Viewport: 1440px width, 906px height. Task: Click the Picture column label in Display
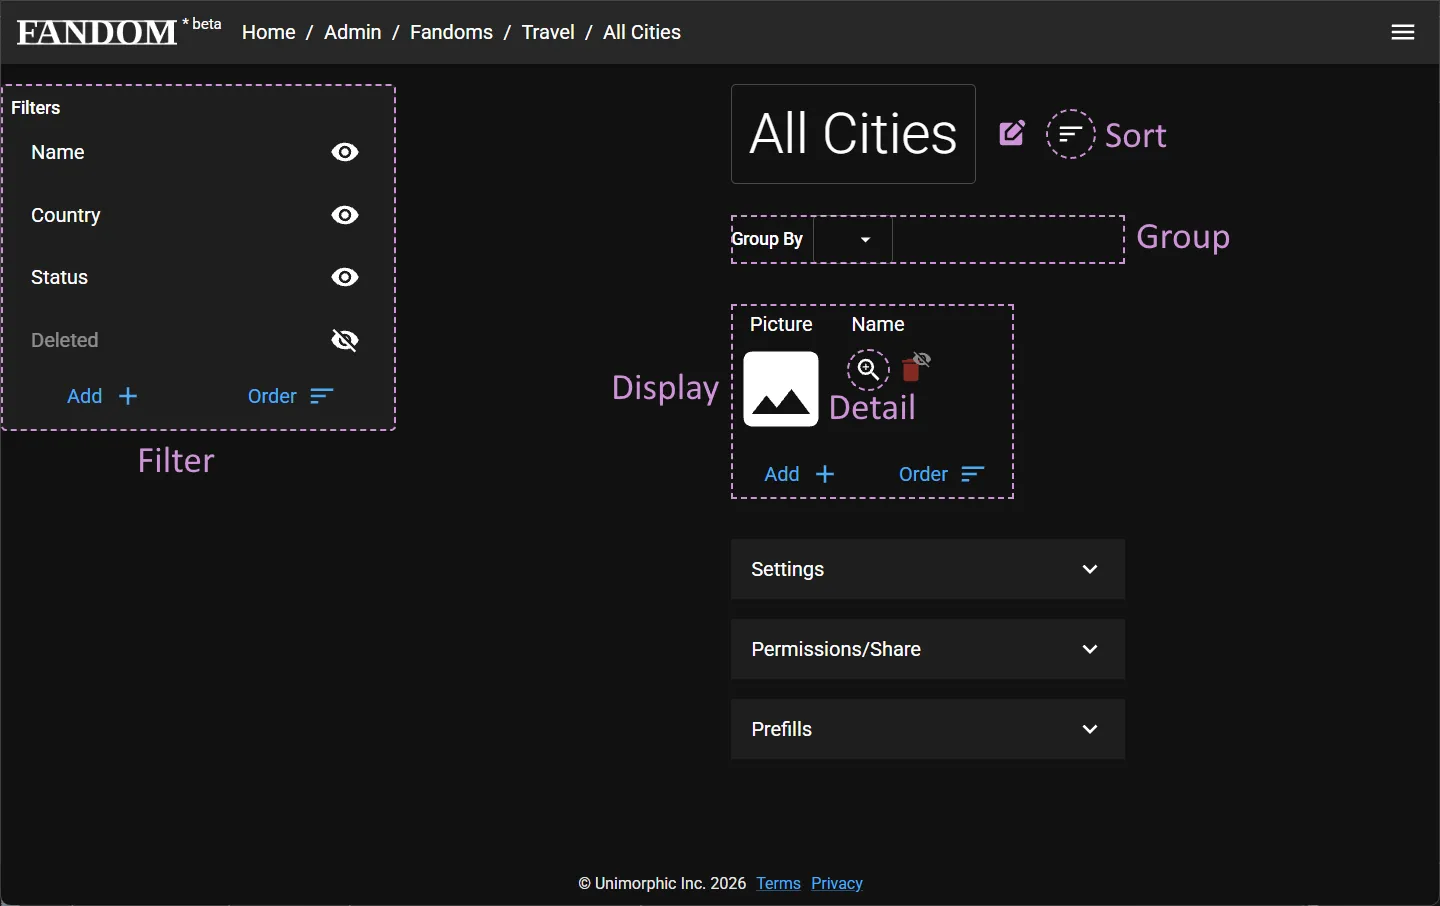pyautogui.click(x=781, y=324)
